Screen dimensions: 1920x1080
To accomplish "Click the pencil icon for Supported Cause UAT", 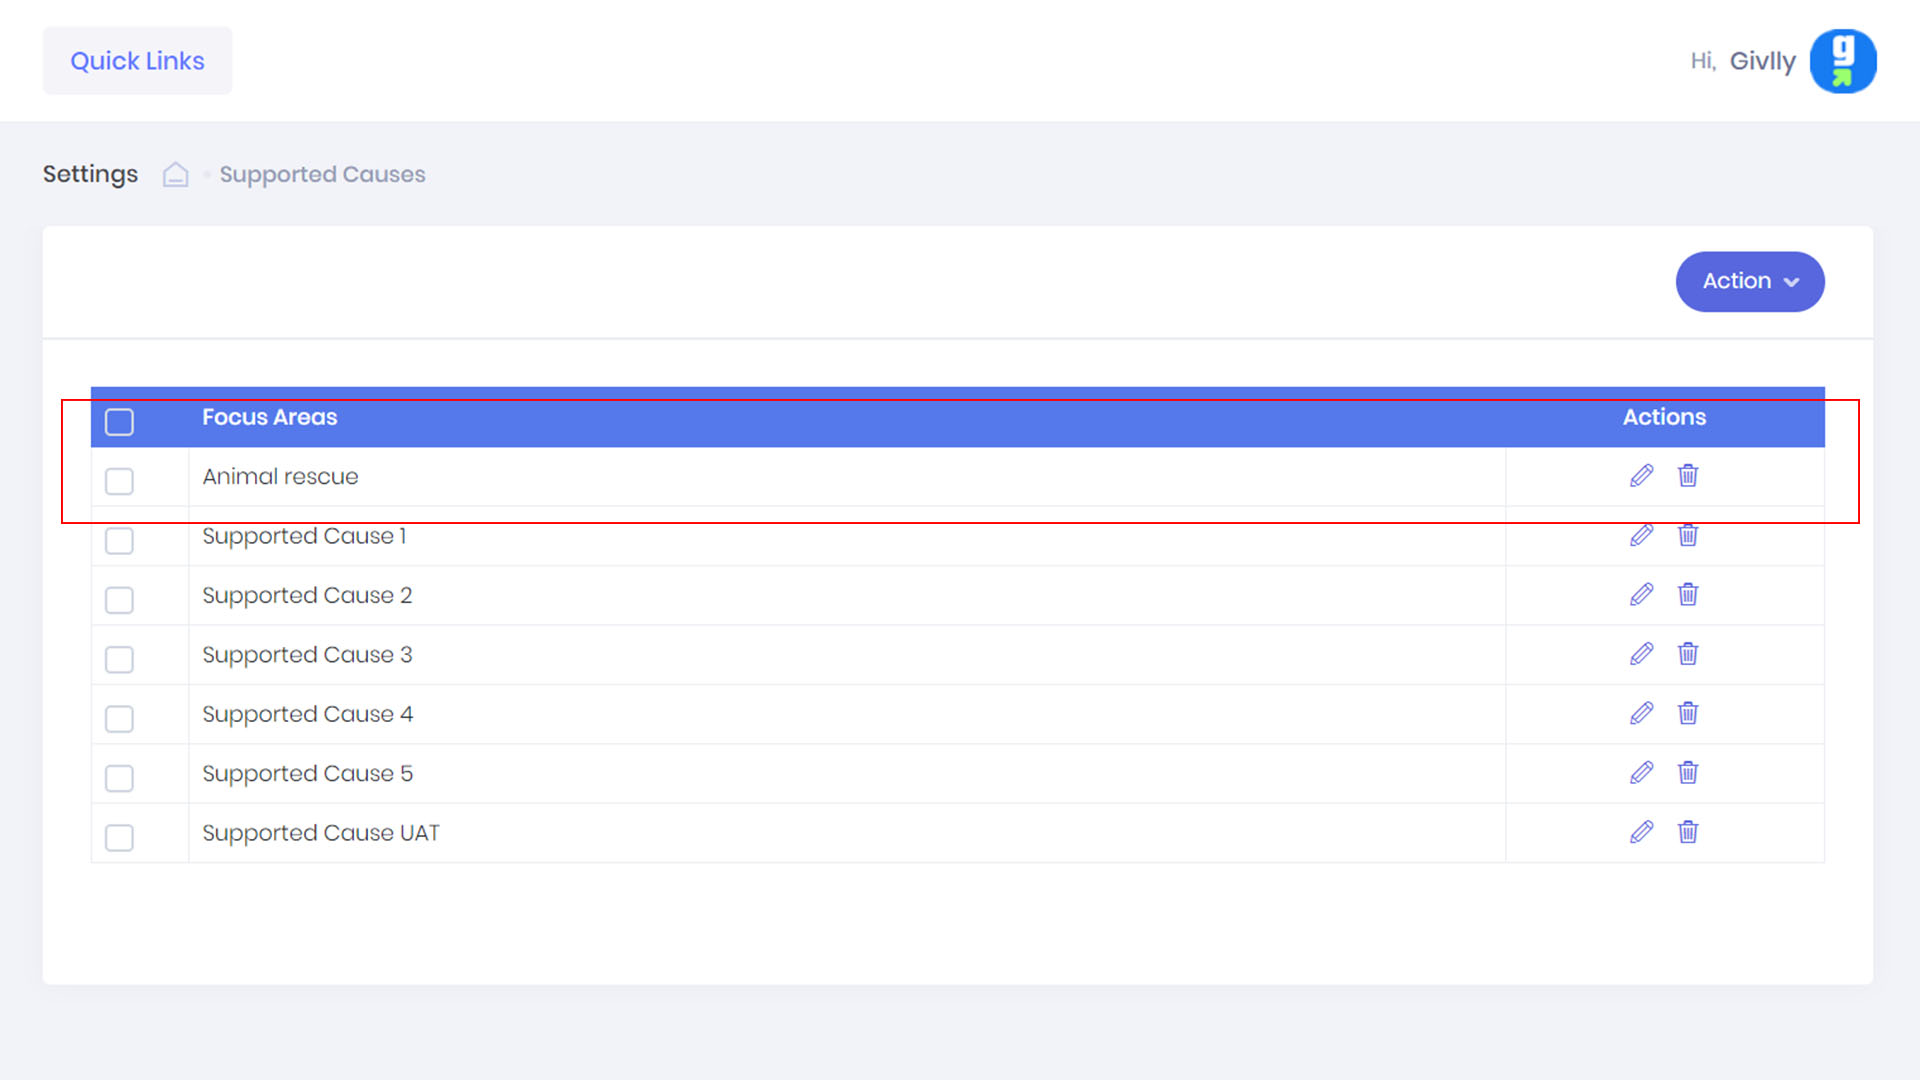I will 1641,832.
